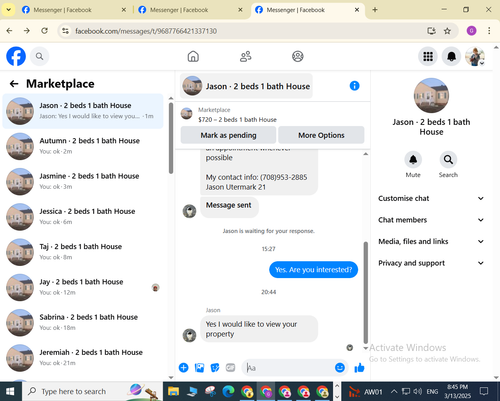The width and height of the screenshot is (500, 401).
Task: Click the Windows taskbar search box
Action: pyautogui.click(x=92, y=391)
